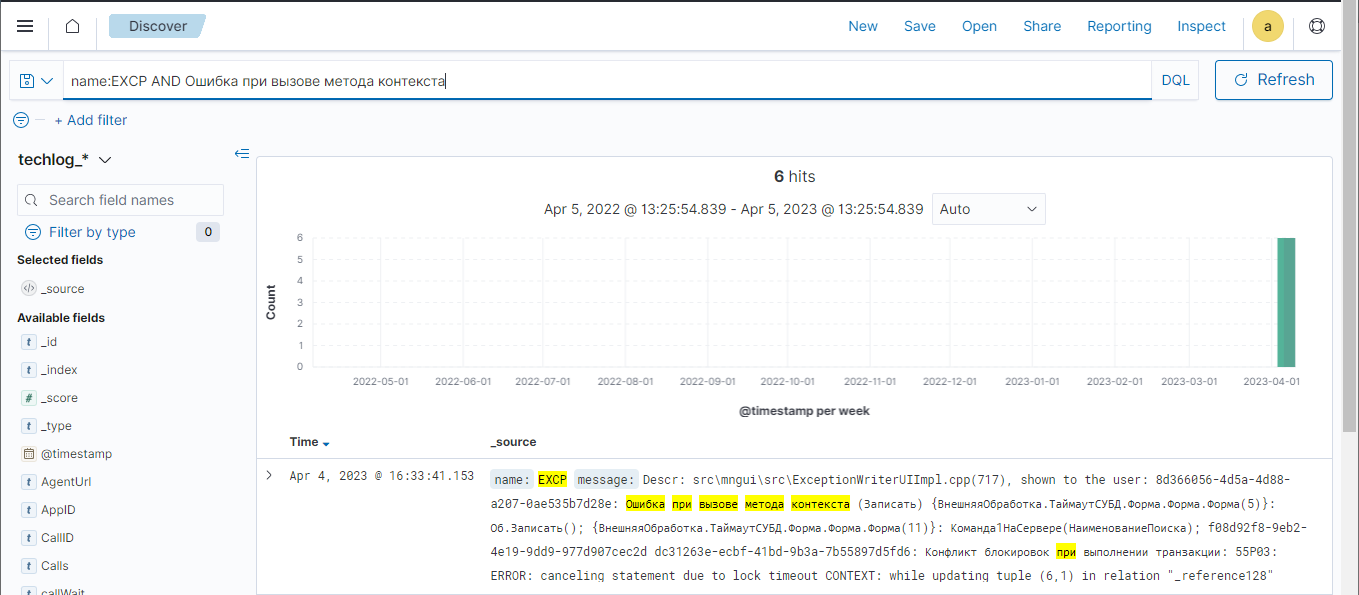Open the Inspect menu item
The height and width of the screenshot is (595, 1359).
[x=1201, y=27]
